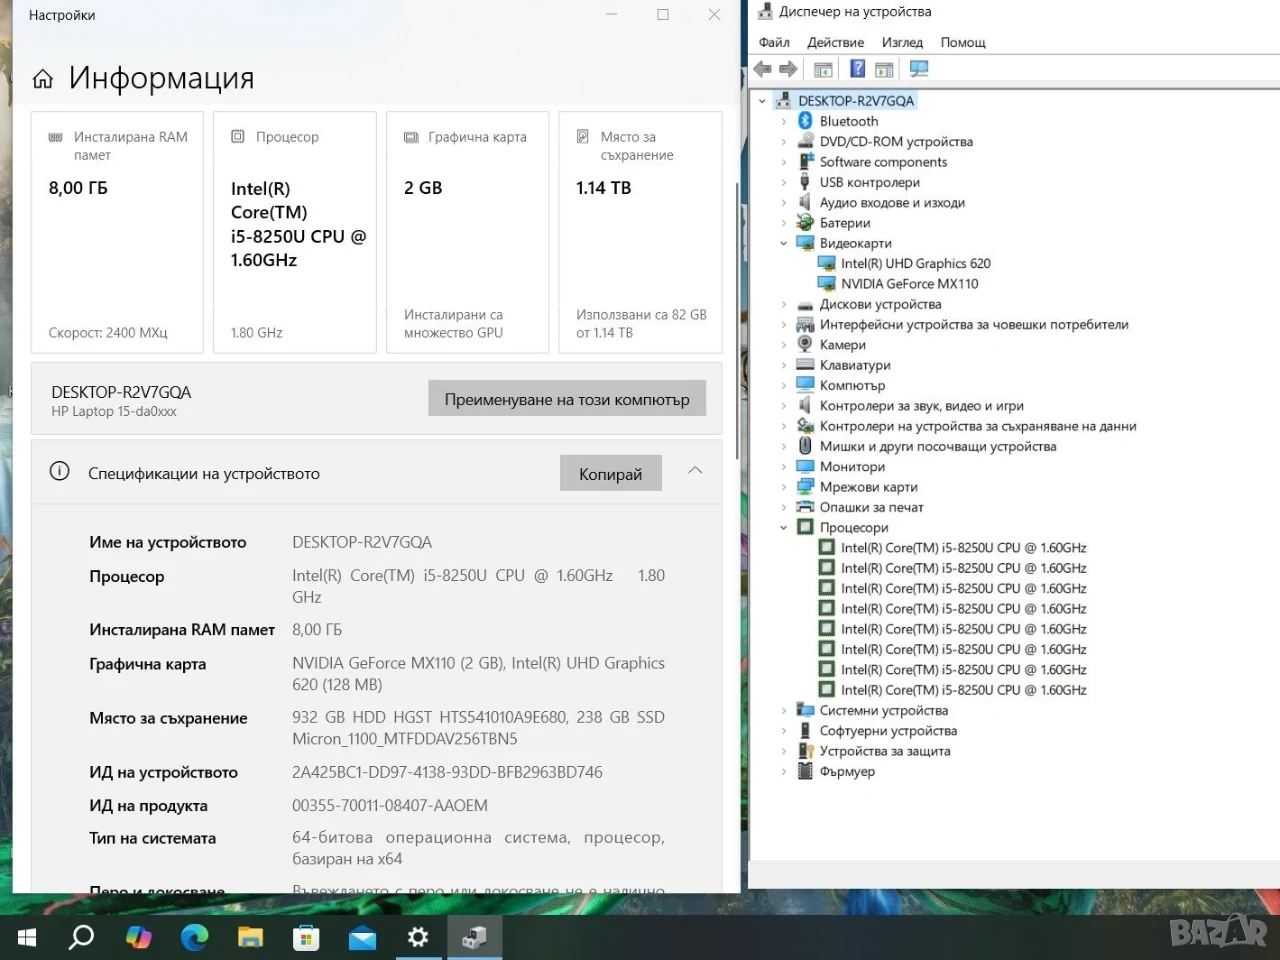Click the Място за съхранение card
The height and width of the screenshot is (960, 1280).
click(640, 232)
